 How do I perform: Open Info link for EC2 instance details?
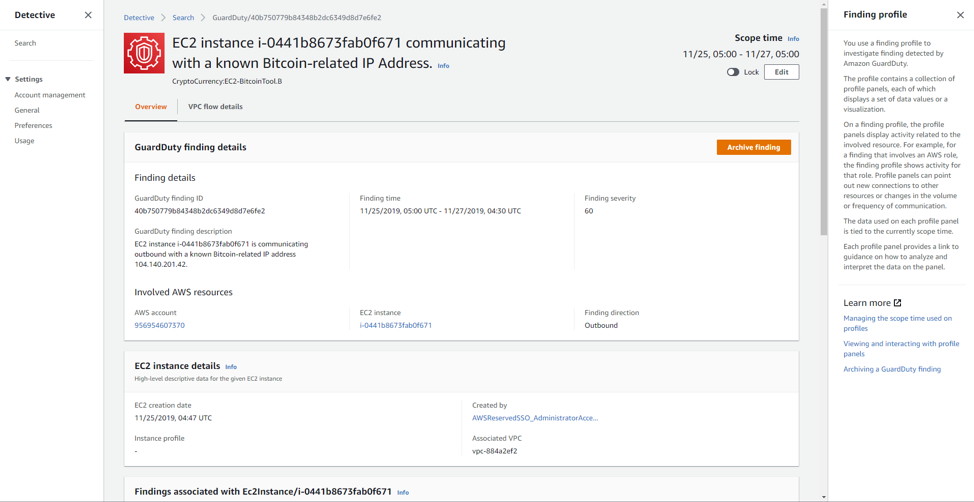(x=231, y=367)
